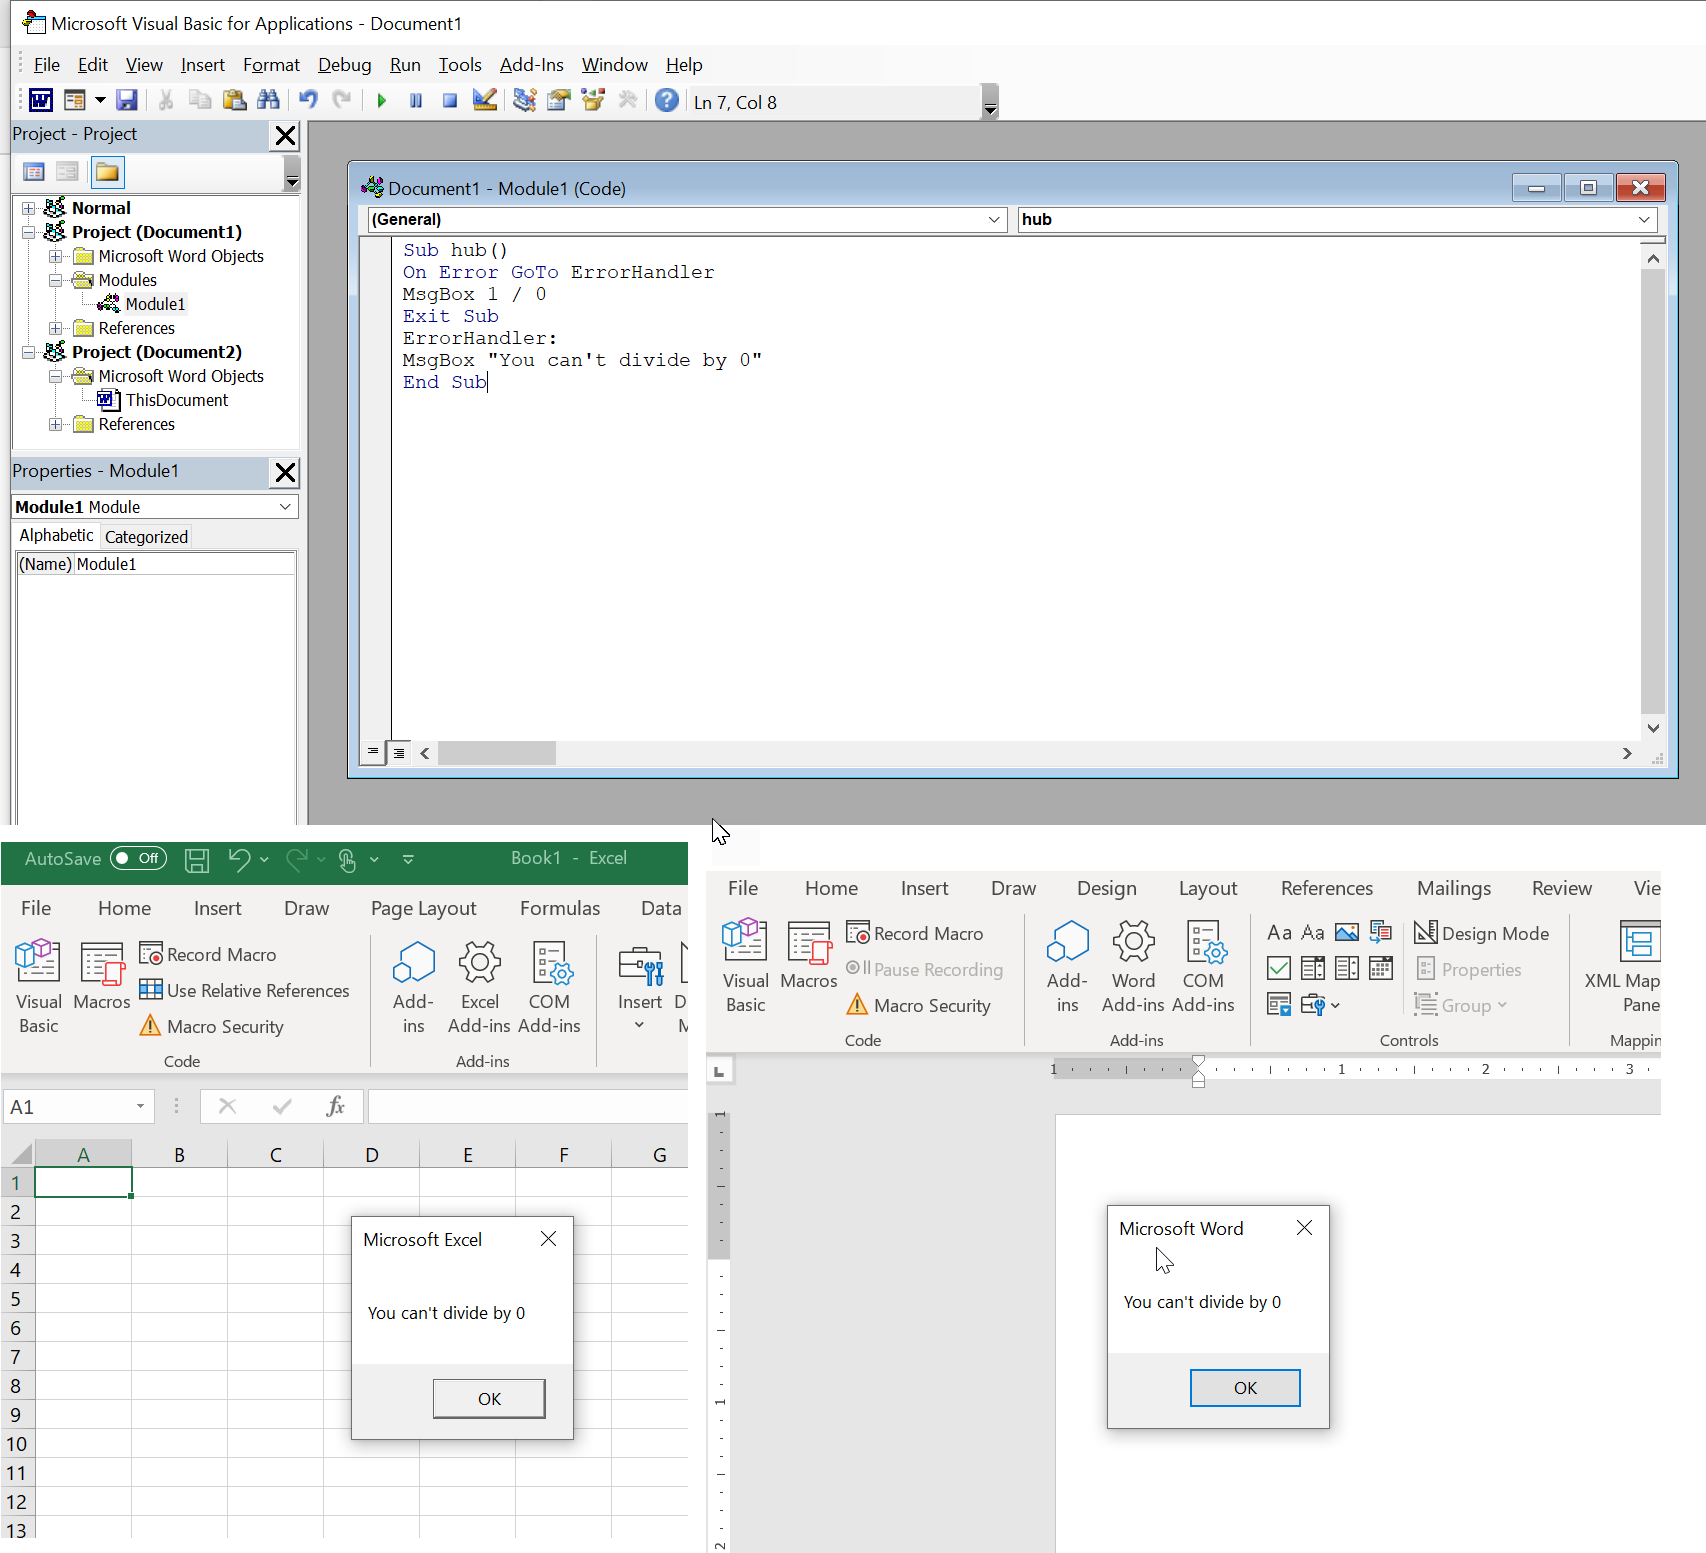
Task: Expand the Normal project tree node
Action: coord(29,208)
